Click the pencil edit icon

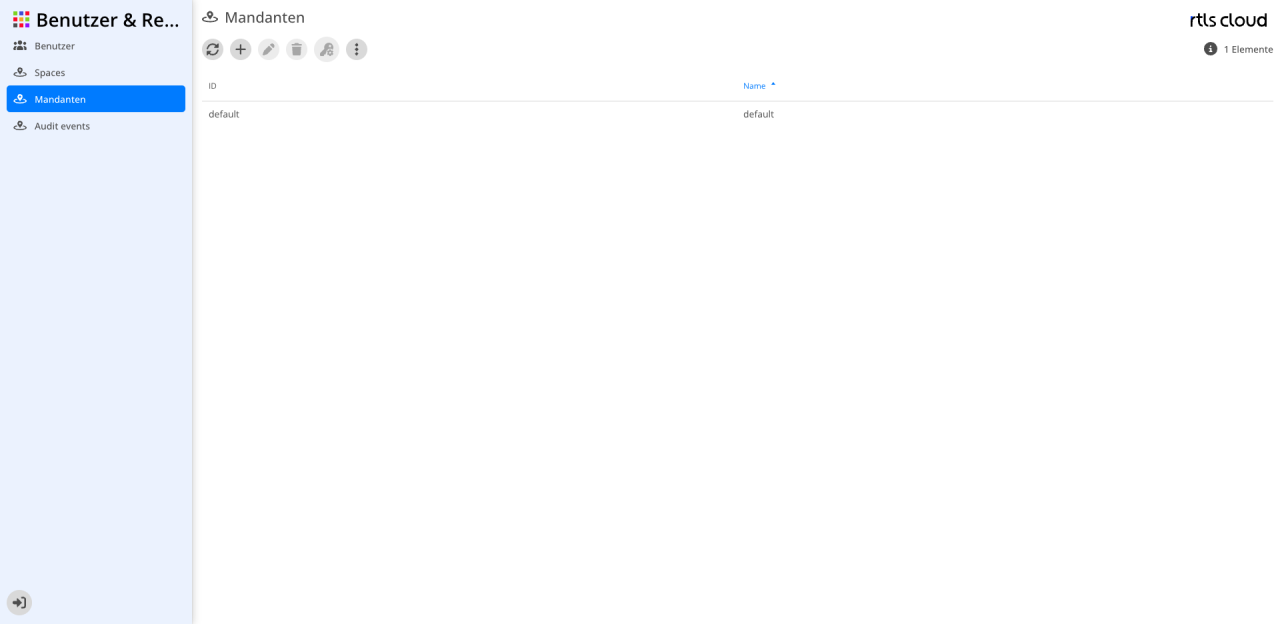[269, 49]
